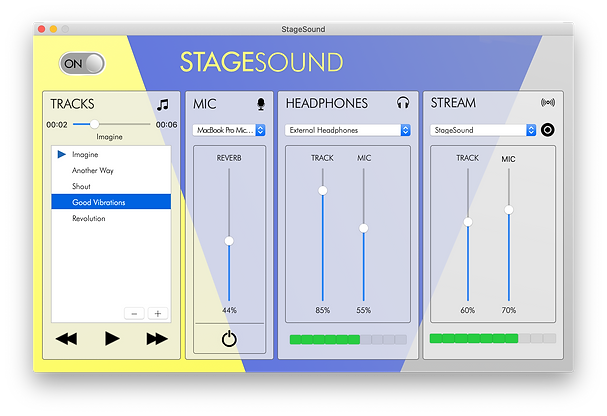The height and width of the screenshot is (416, 607).
Task: Select the Another Way track
Action: 111,170
